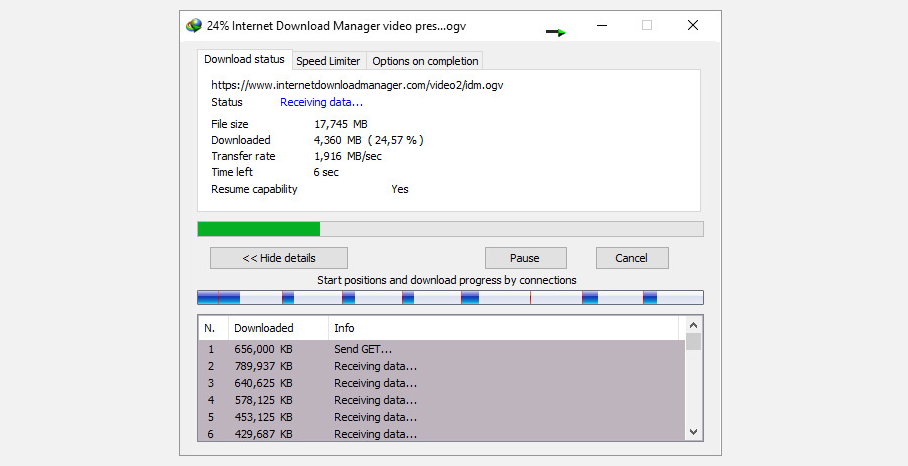Switch to the Download status tab
This screenshot has height=466, width=908.
[244, 60]
